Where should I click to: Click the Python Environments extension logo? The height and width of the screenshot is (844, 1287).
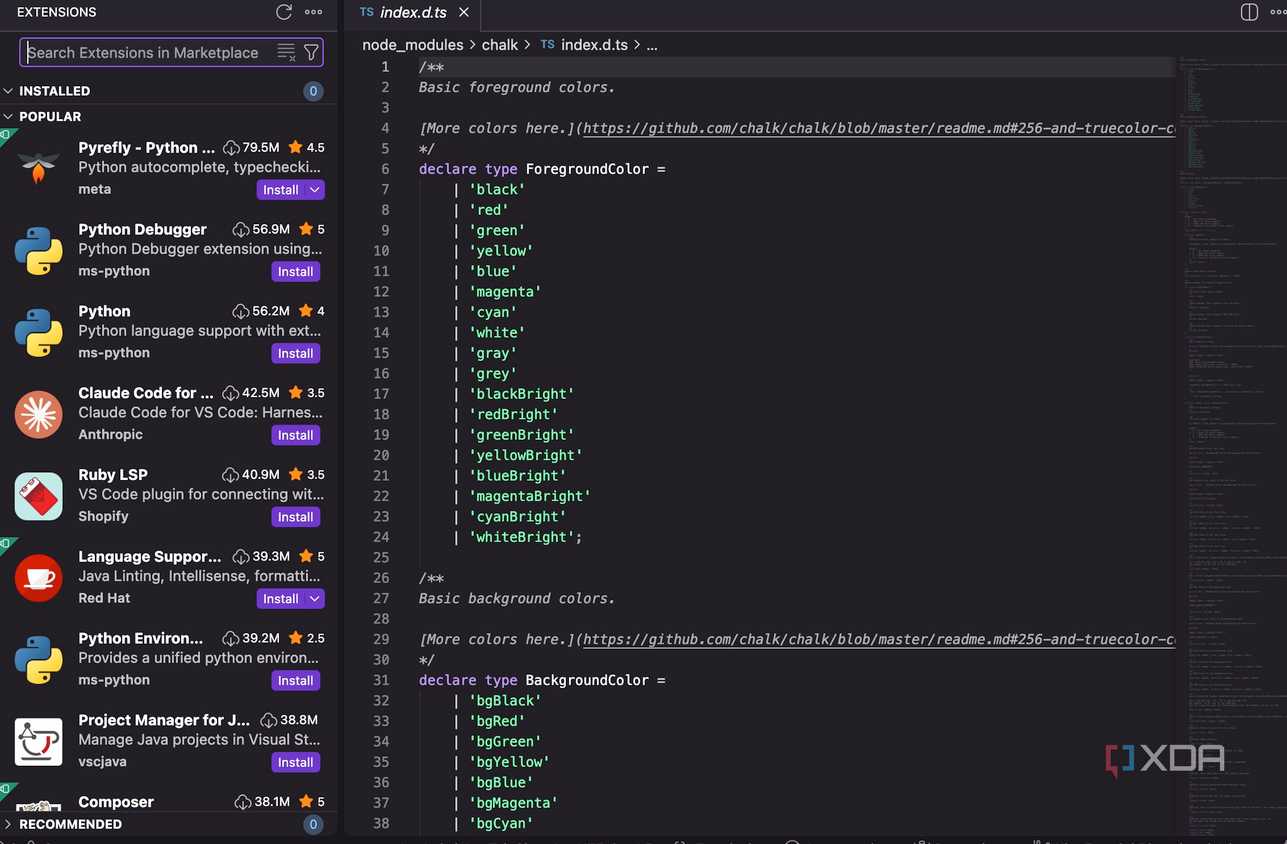(39, 659)
